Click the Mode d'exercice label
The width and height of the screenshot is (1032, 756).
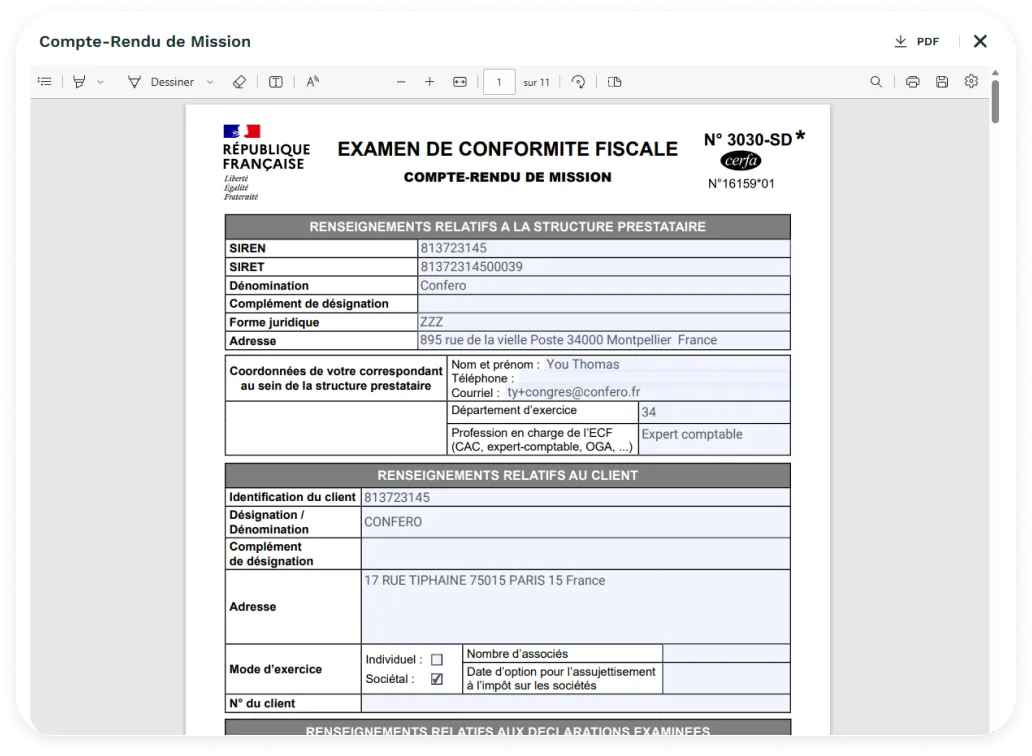pyautogui.click(x=275, y=669)
